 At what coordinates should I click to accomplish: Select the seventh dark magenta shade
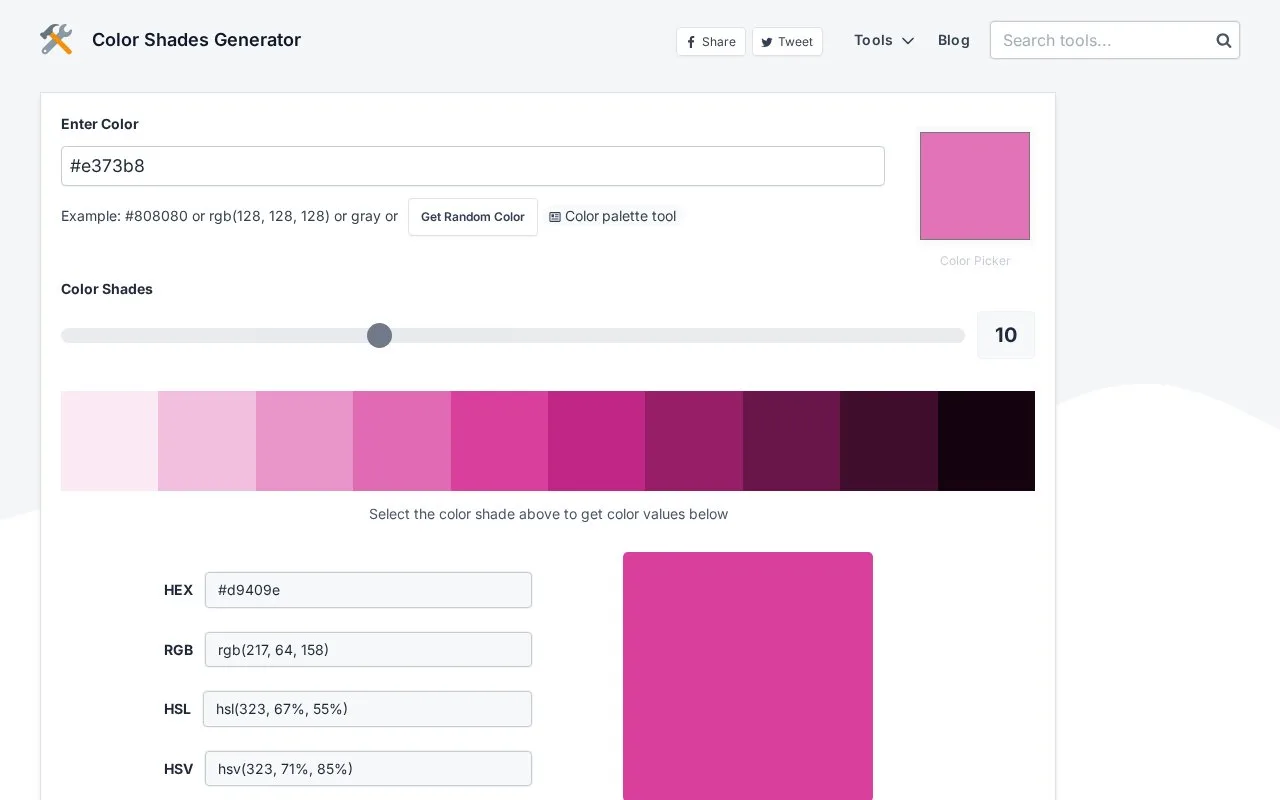tap(694, 441)
